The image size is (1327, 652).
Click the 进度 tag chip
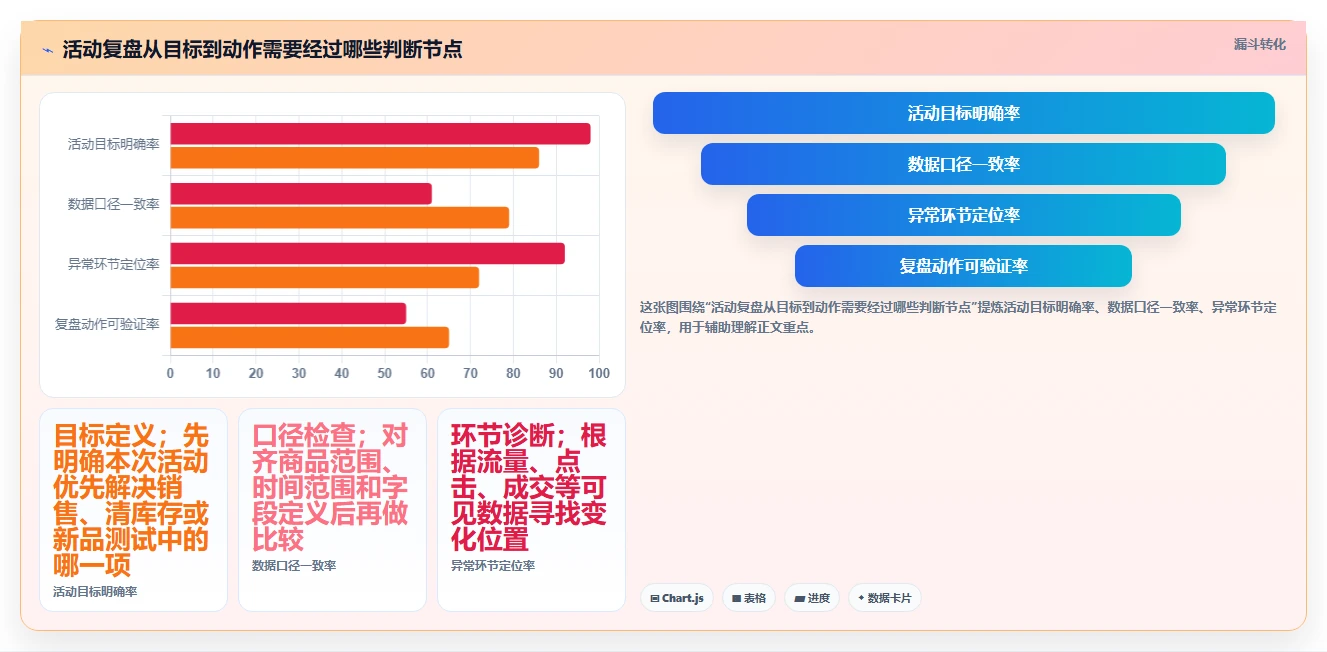click(812, 598)
